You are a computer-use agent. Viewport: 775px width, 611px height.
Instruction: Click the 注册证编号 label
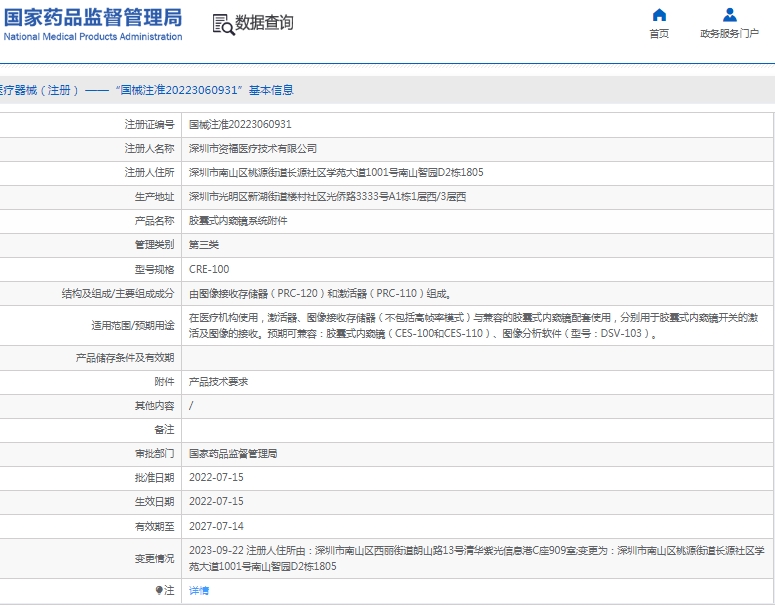(149, 125)
